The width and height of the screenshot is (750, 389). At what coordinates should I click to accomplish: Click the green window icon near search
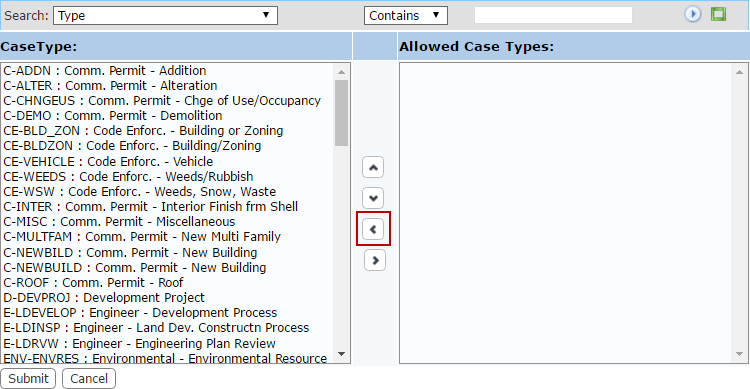[x=718, y=14]
